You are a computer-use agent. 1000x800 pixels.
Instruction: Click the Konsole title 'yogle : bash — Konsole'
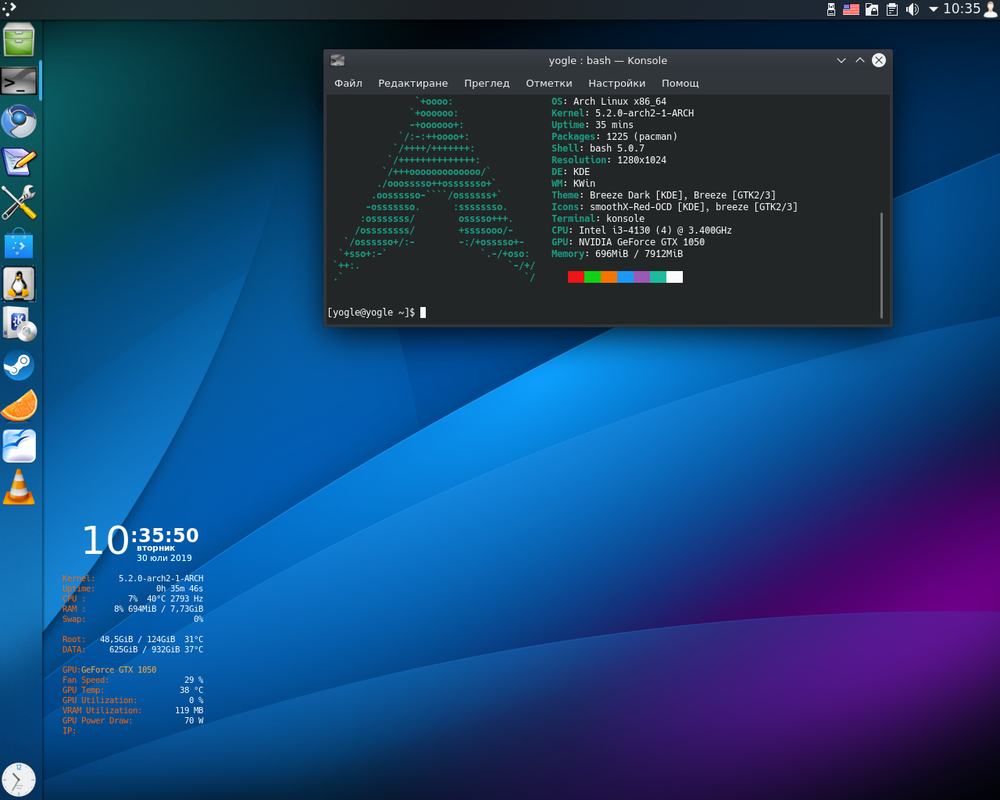point(608,61)
